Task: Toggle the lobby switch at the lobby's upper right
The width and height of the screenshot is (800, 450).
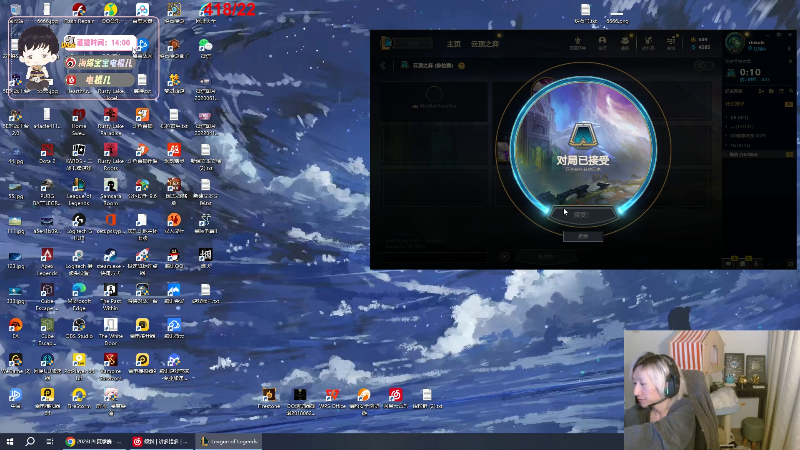Action: click(x=704, y=65)
